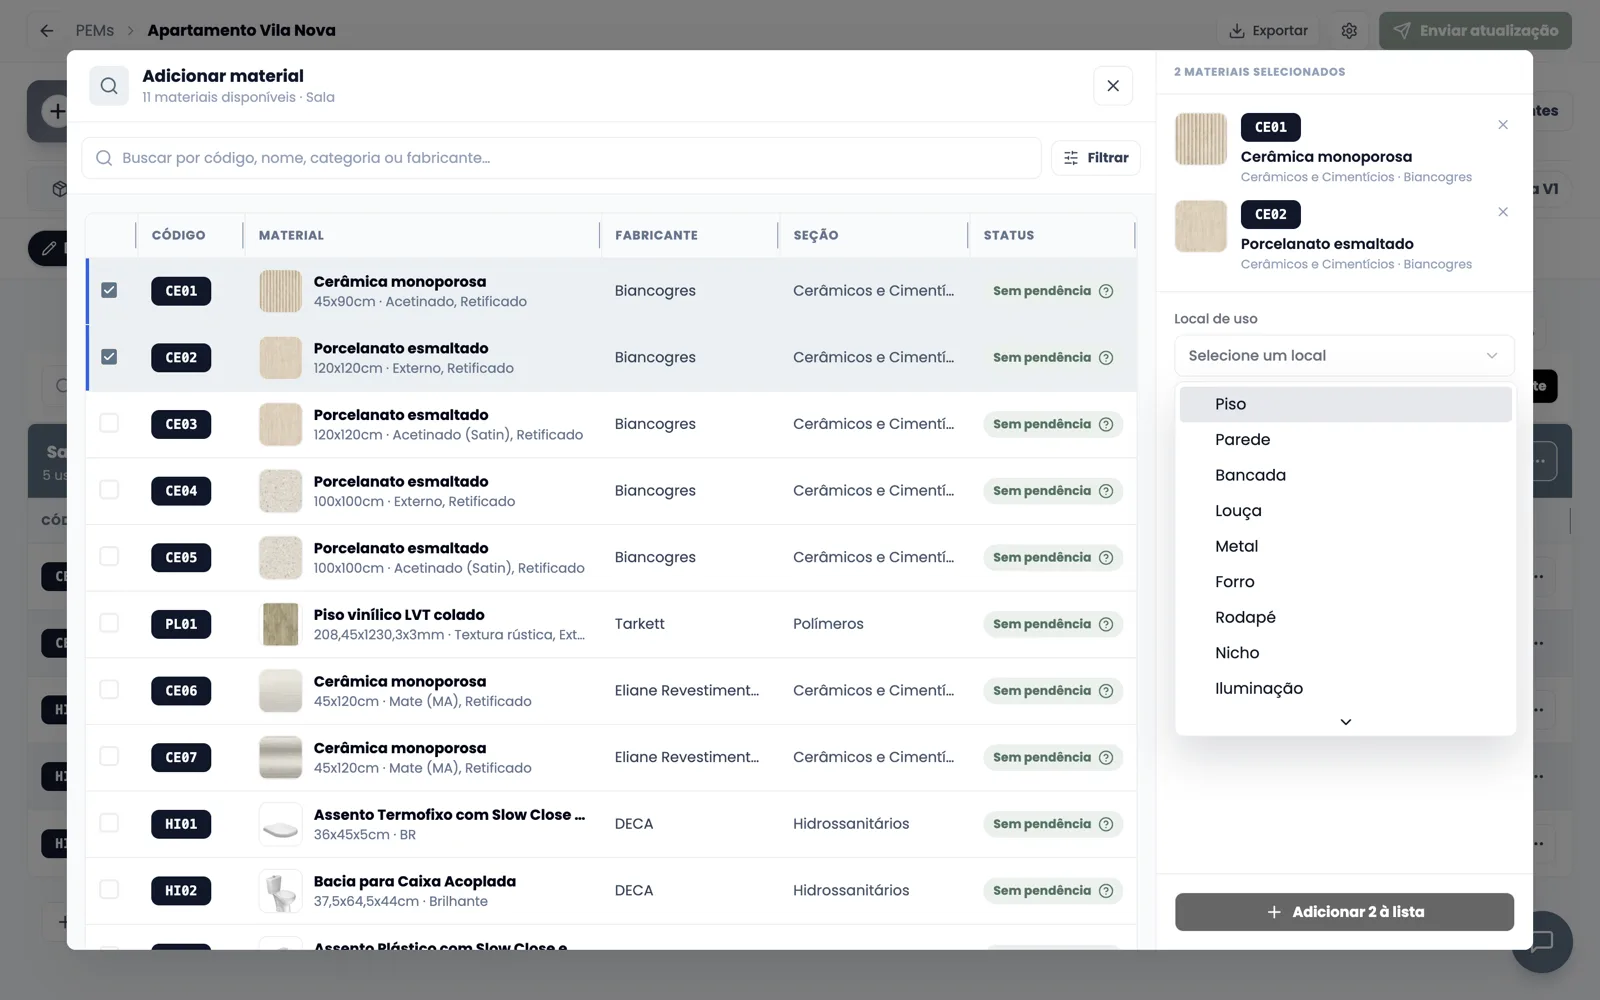Image resolution: width=1600 pixels, height=1000 pixels.
Task: Open the status help icon for CE06
Action: point(1106,691)
